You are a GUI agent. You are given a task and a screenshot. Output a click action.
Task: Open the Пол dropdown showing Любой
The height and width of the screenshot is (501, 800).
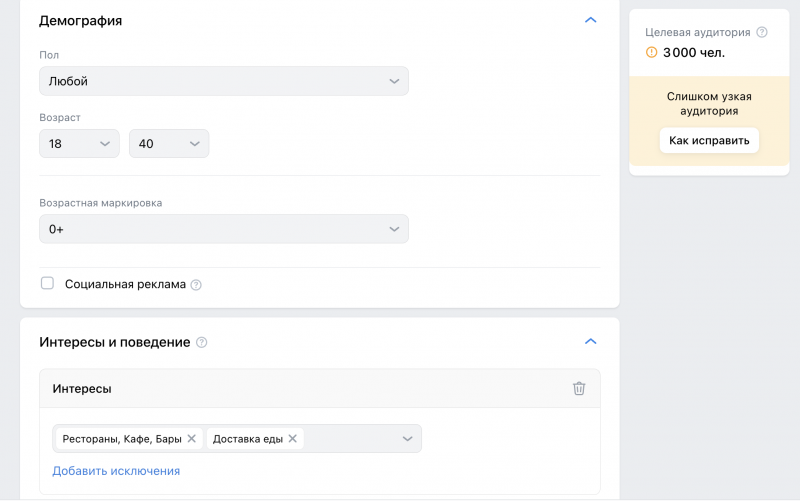tap(224, 81)
